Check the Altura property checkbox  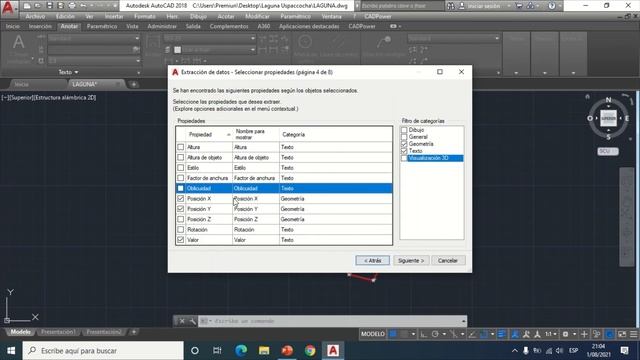(x=180, y=147)
